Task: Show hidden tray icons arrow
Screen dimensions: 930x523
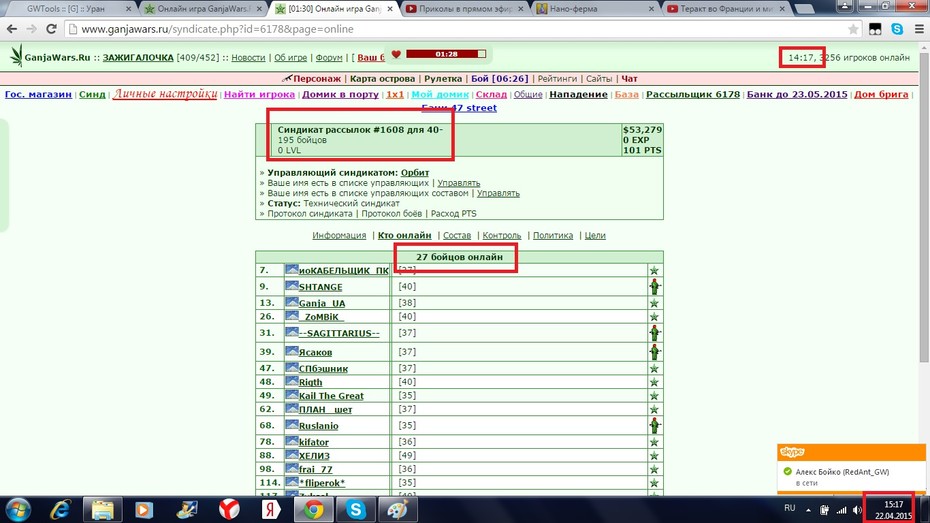Action: click(808, 510)
